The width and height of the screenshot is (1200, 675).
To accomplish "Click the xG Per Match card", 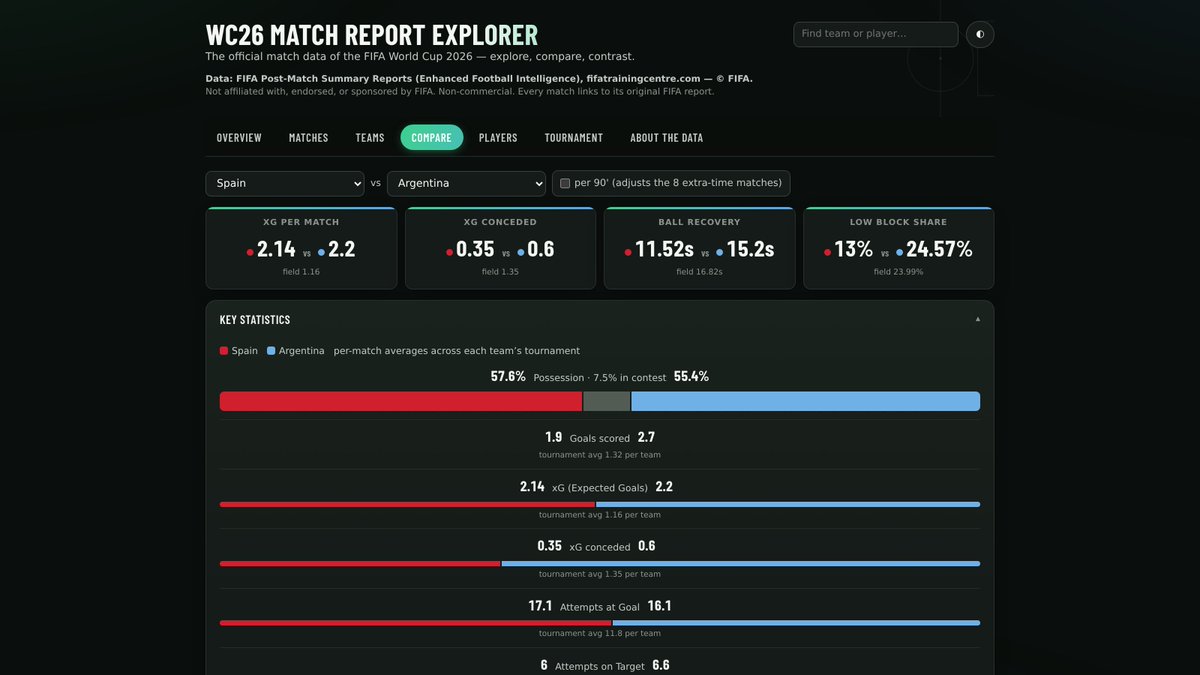I will [301, 249].
